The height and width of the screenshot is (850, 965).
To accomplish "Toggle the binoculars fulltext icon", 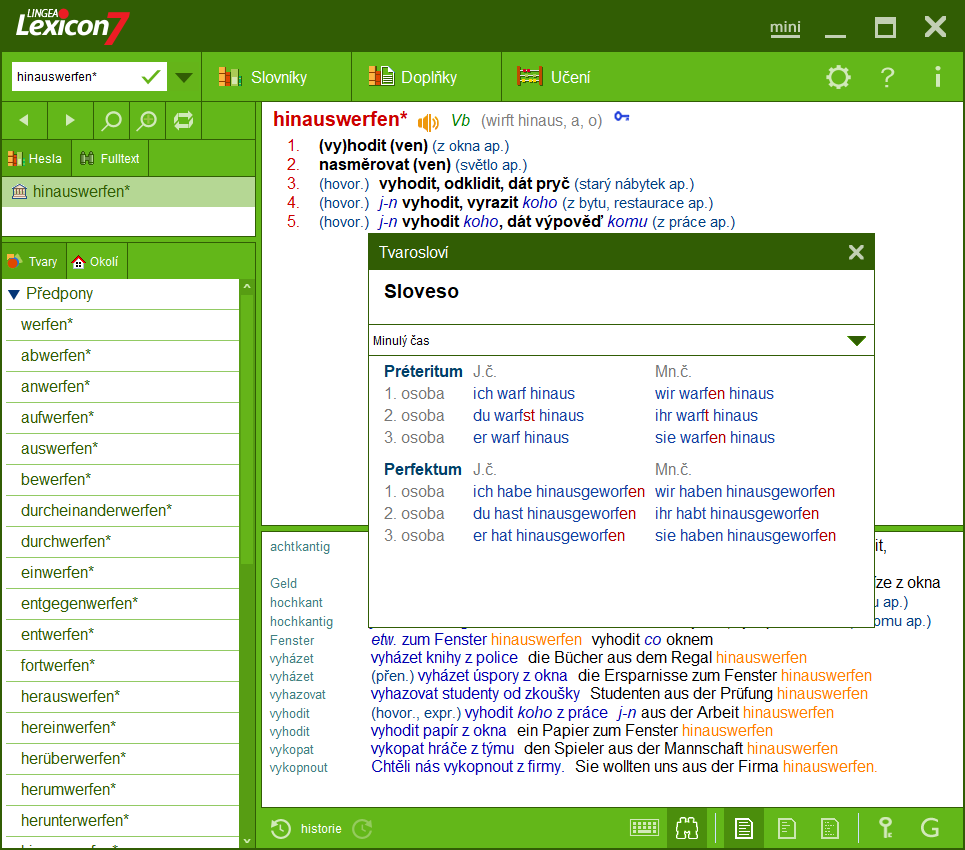I will [686, 828].
